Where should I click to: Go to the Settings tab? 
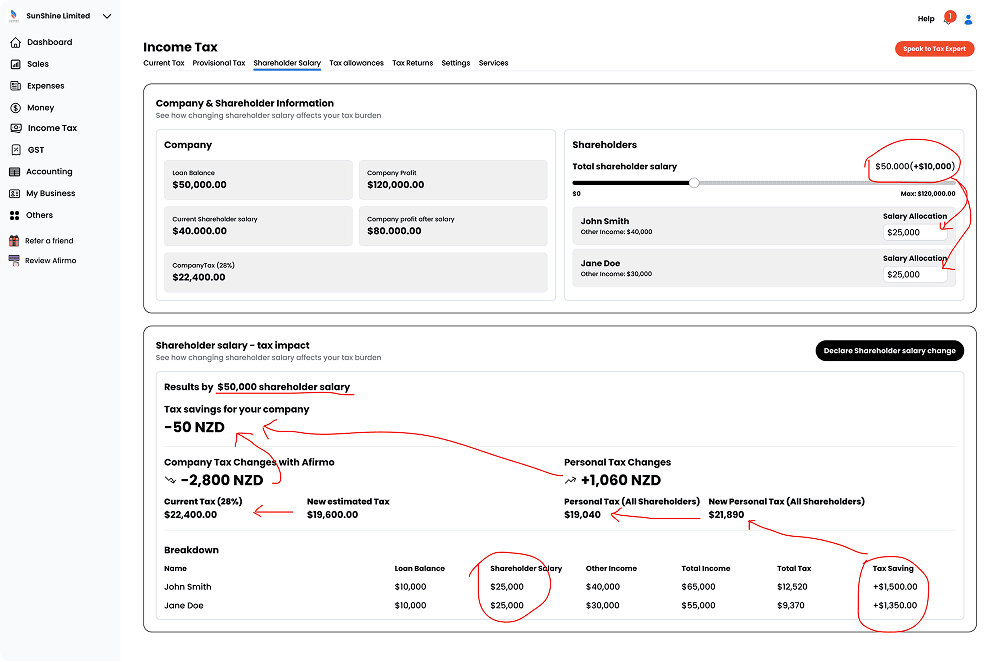tap(456, 63)
